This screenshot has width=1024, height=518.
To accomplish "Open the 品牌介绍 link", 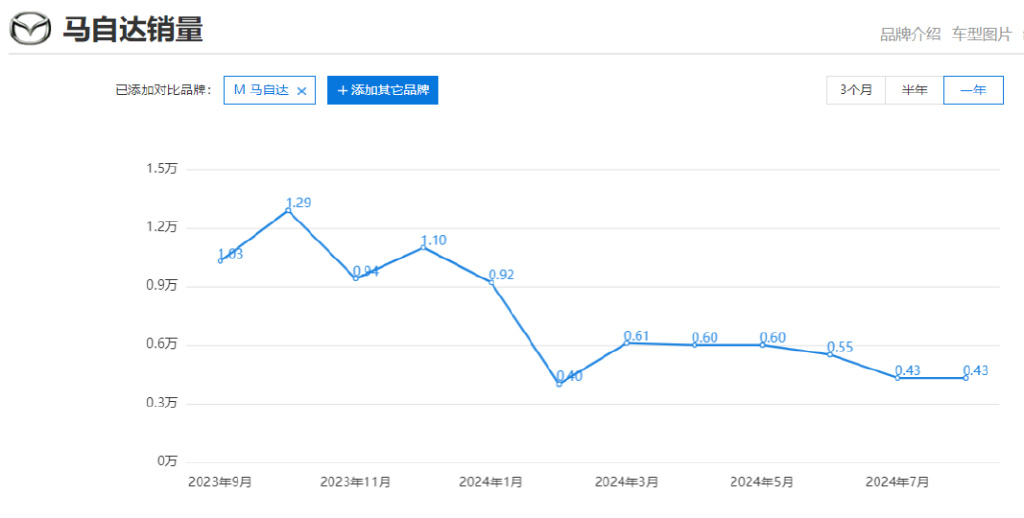I will (x=910, y=35).
